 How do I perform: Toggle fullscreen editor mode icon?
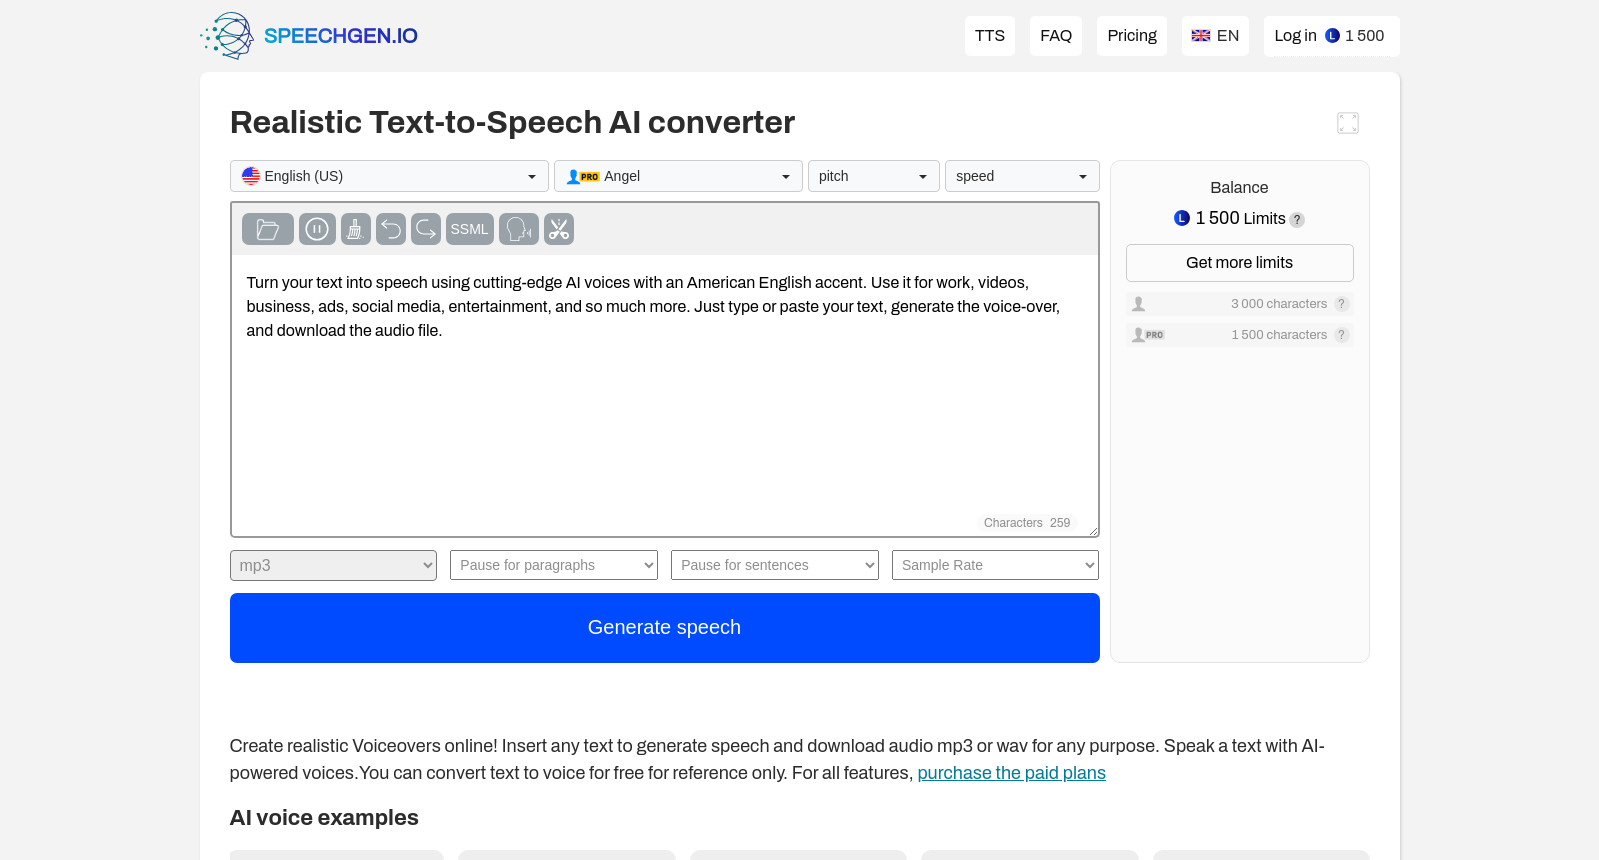[x=1348, y=123]
